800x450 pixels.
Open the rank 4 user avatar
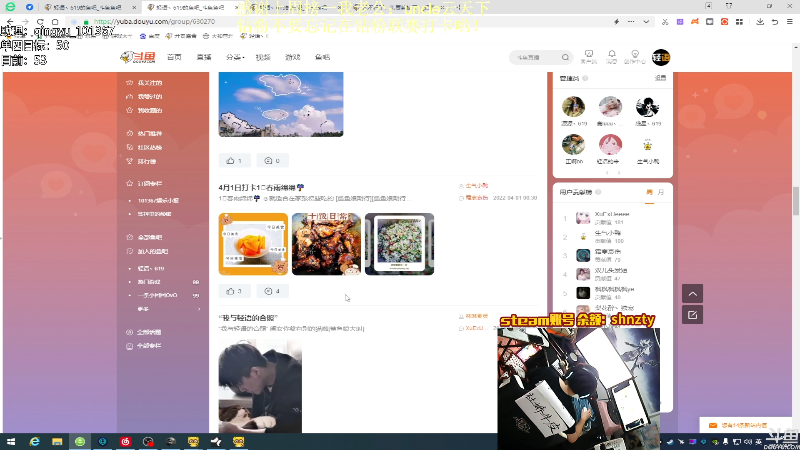click(x=583, y=274)
